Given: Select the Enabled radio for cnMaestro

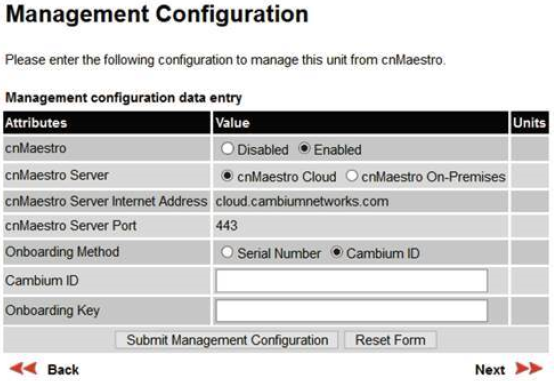Looking at the screenshot, I should tap(304, 148).
